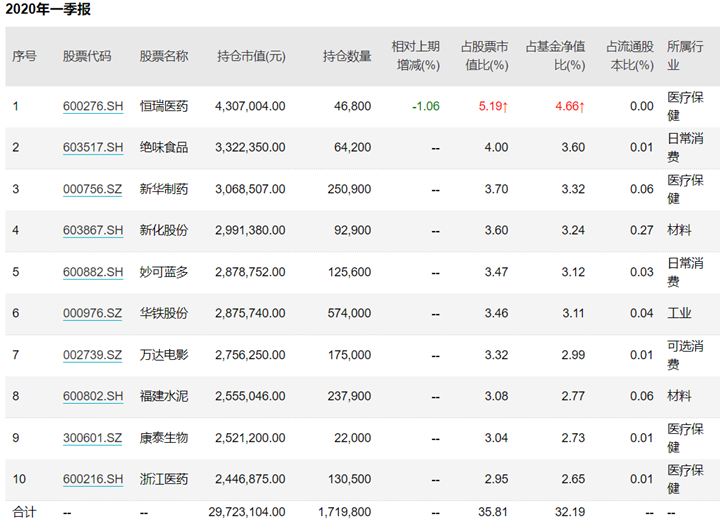The height and width of the screenshot is (523, 720).
Task: Click market value 2,446,875.00
Action: (250, 479)
